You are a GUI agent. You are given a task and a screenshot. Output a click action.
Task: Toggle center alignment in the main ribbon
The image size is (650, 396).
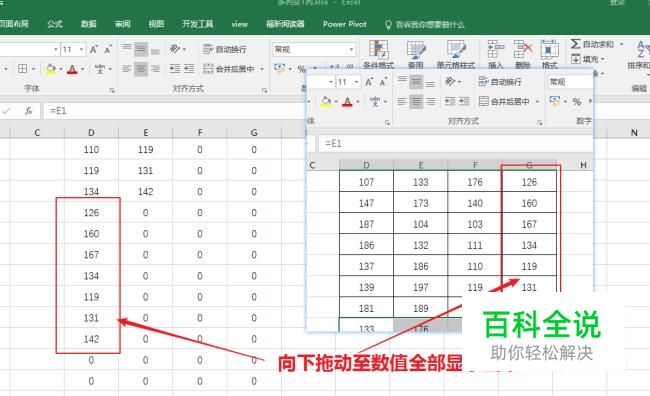click(x=141, y=68)
